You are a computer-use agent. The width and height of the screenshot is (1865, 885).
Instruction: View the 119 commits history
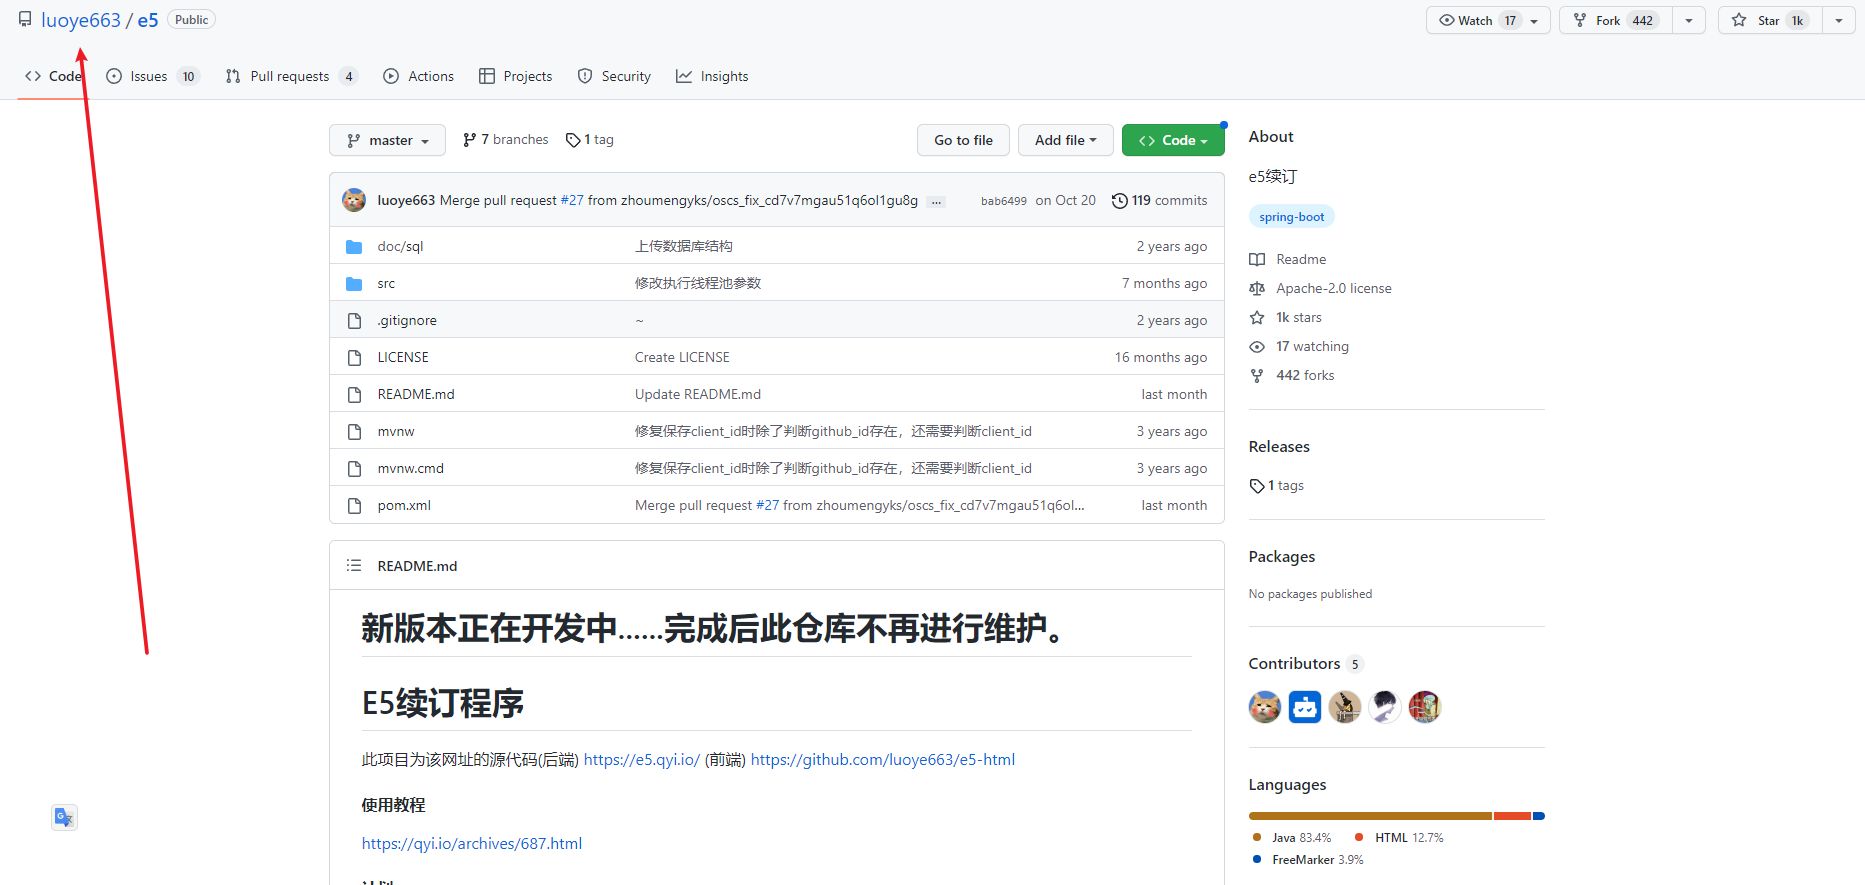click(x=1160, y=200)
